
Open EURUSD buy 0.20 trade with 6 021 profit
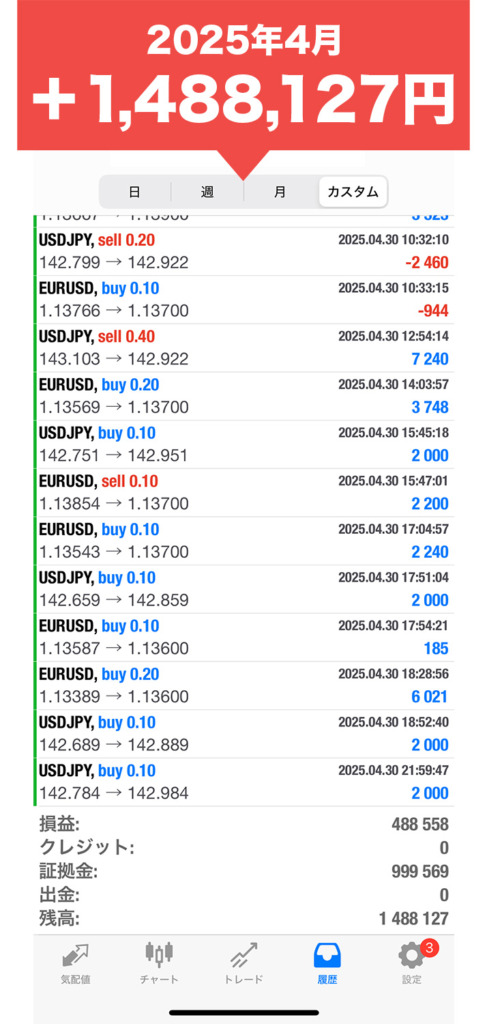click(244, 686)
